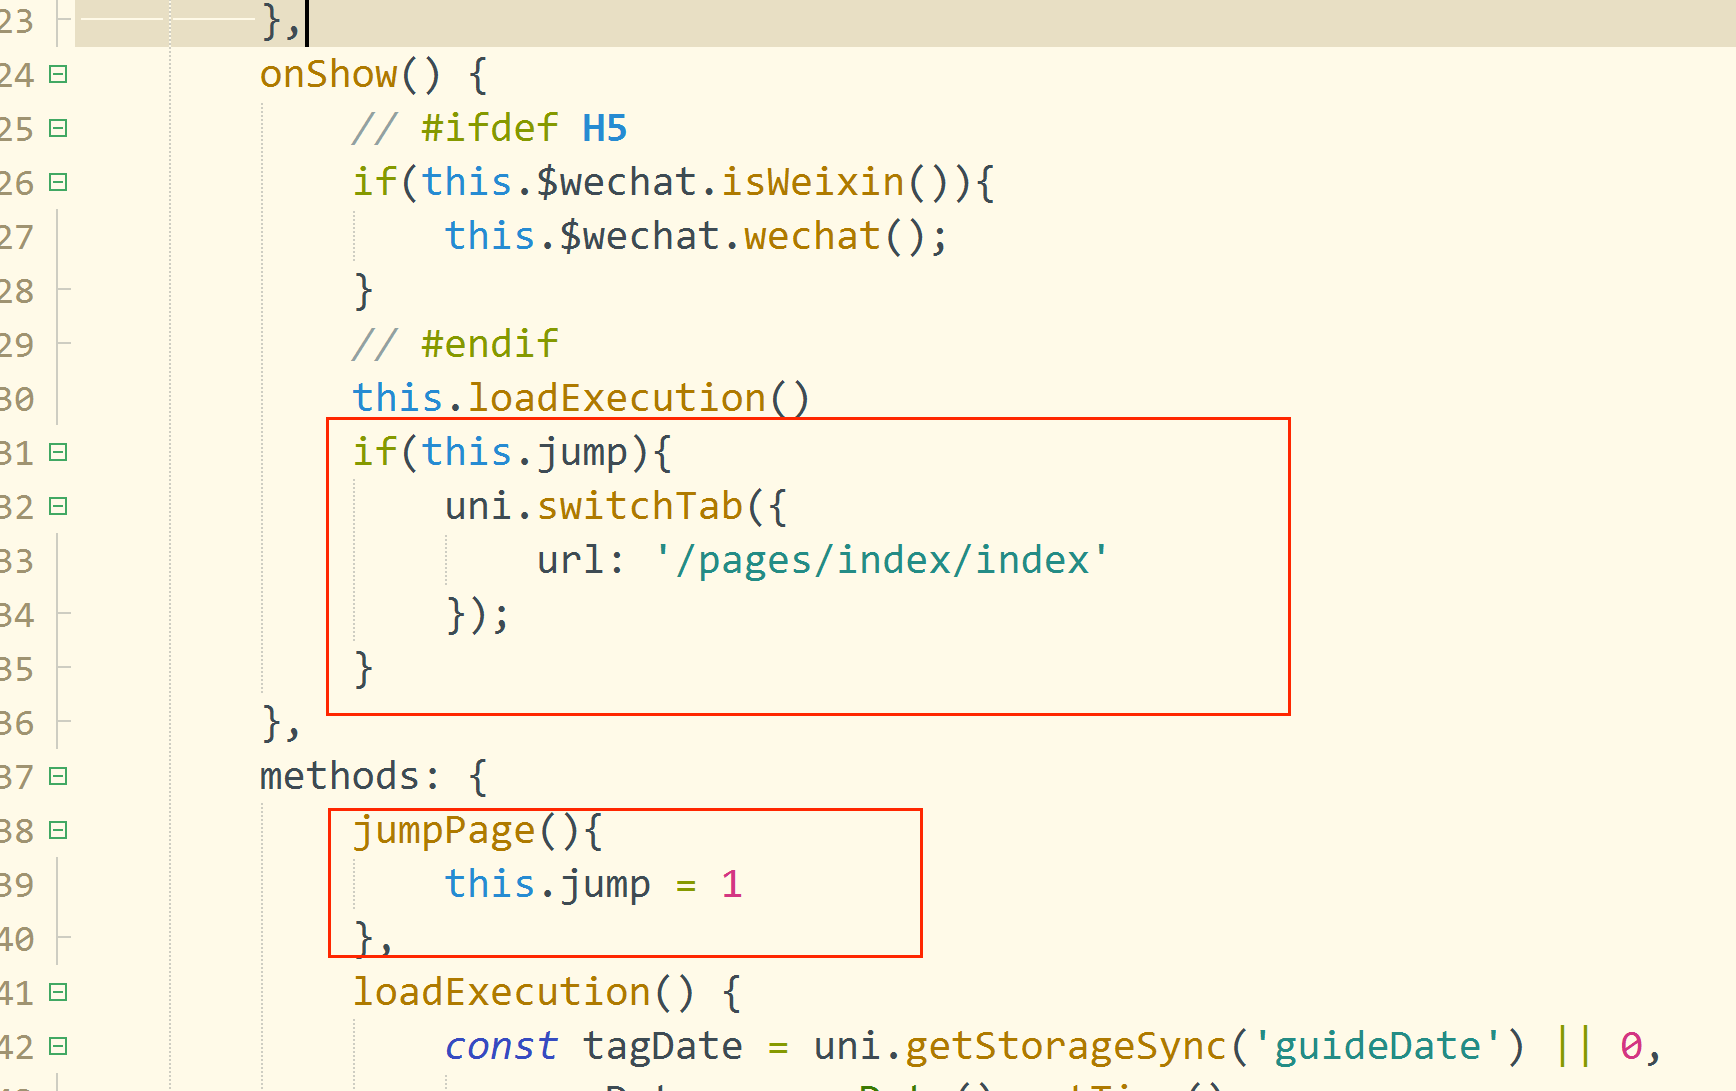1736x1091 pixels.
Task: Click loadExecution call on line 30
Action: tap(616, 399)
